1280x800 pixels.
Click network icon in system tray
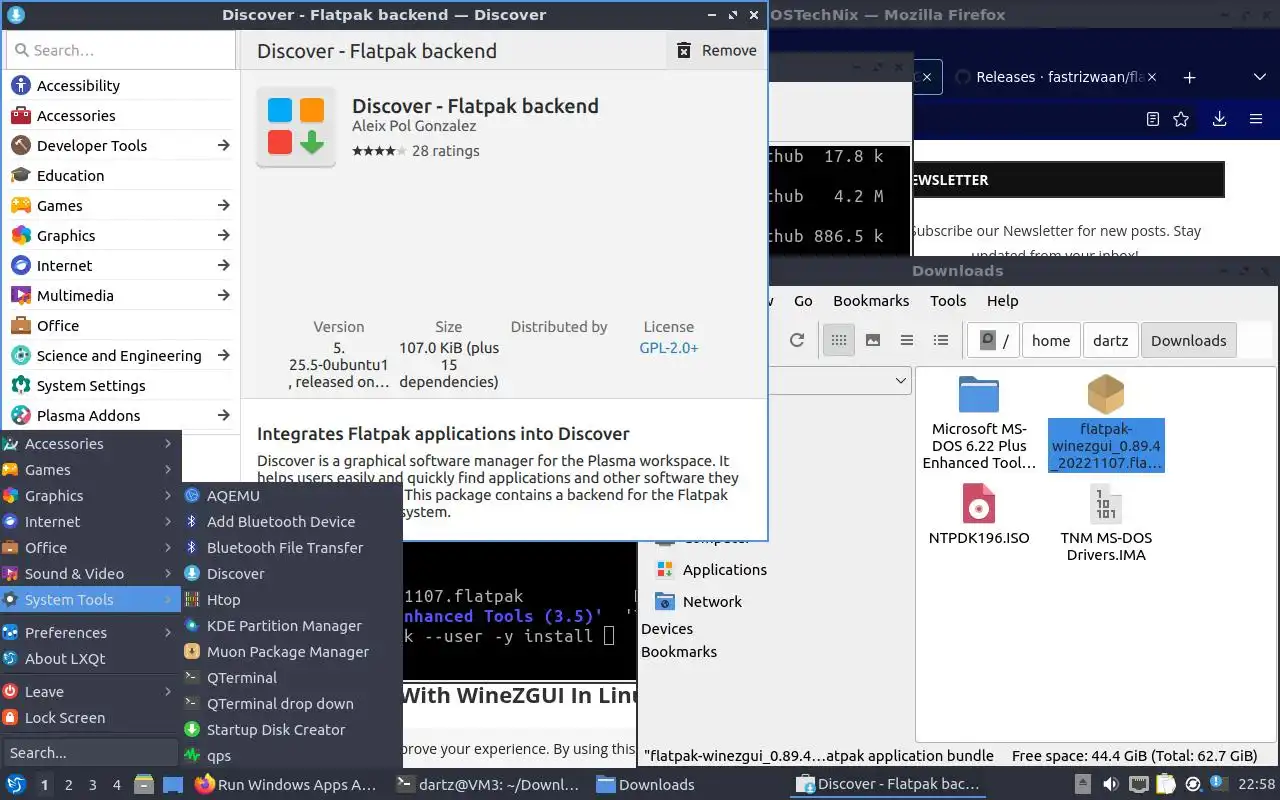tap(1138, 785)
